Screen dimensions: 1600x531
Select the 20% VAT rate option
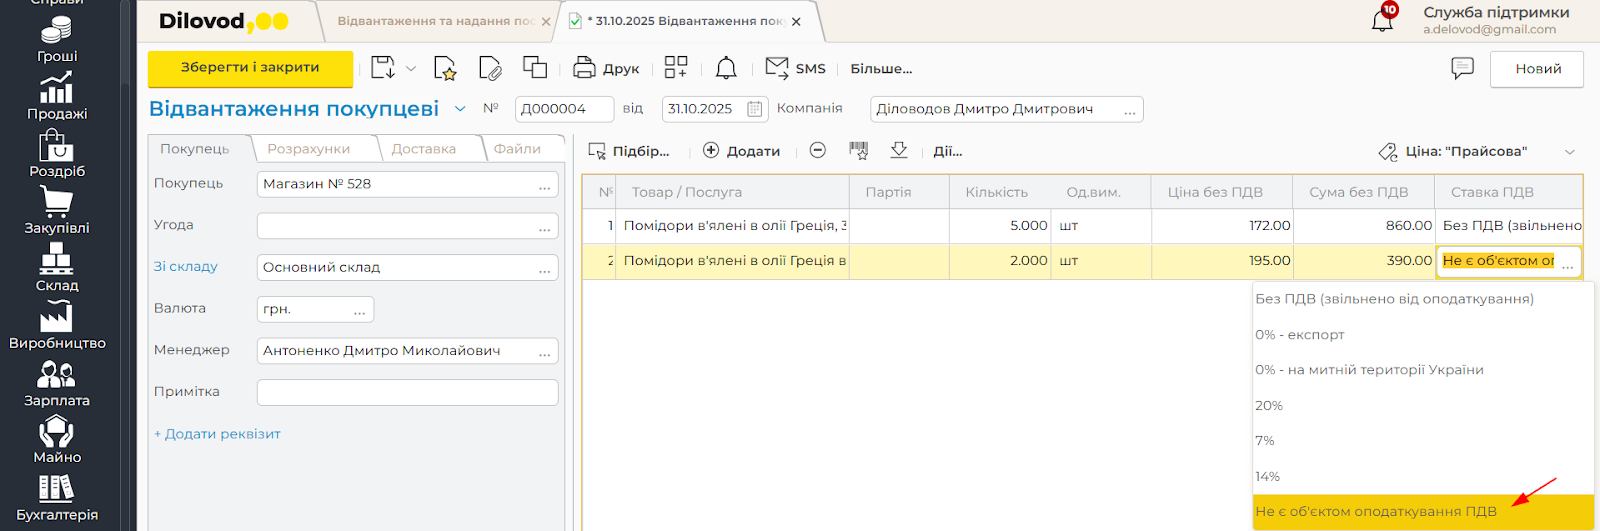1269,406
